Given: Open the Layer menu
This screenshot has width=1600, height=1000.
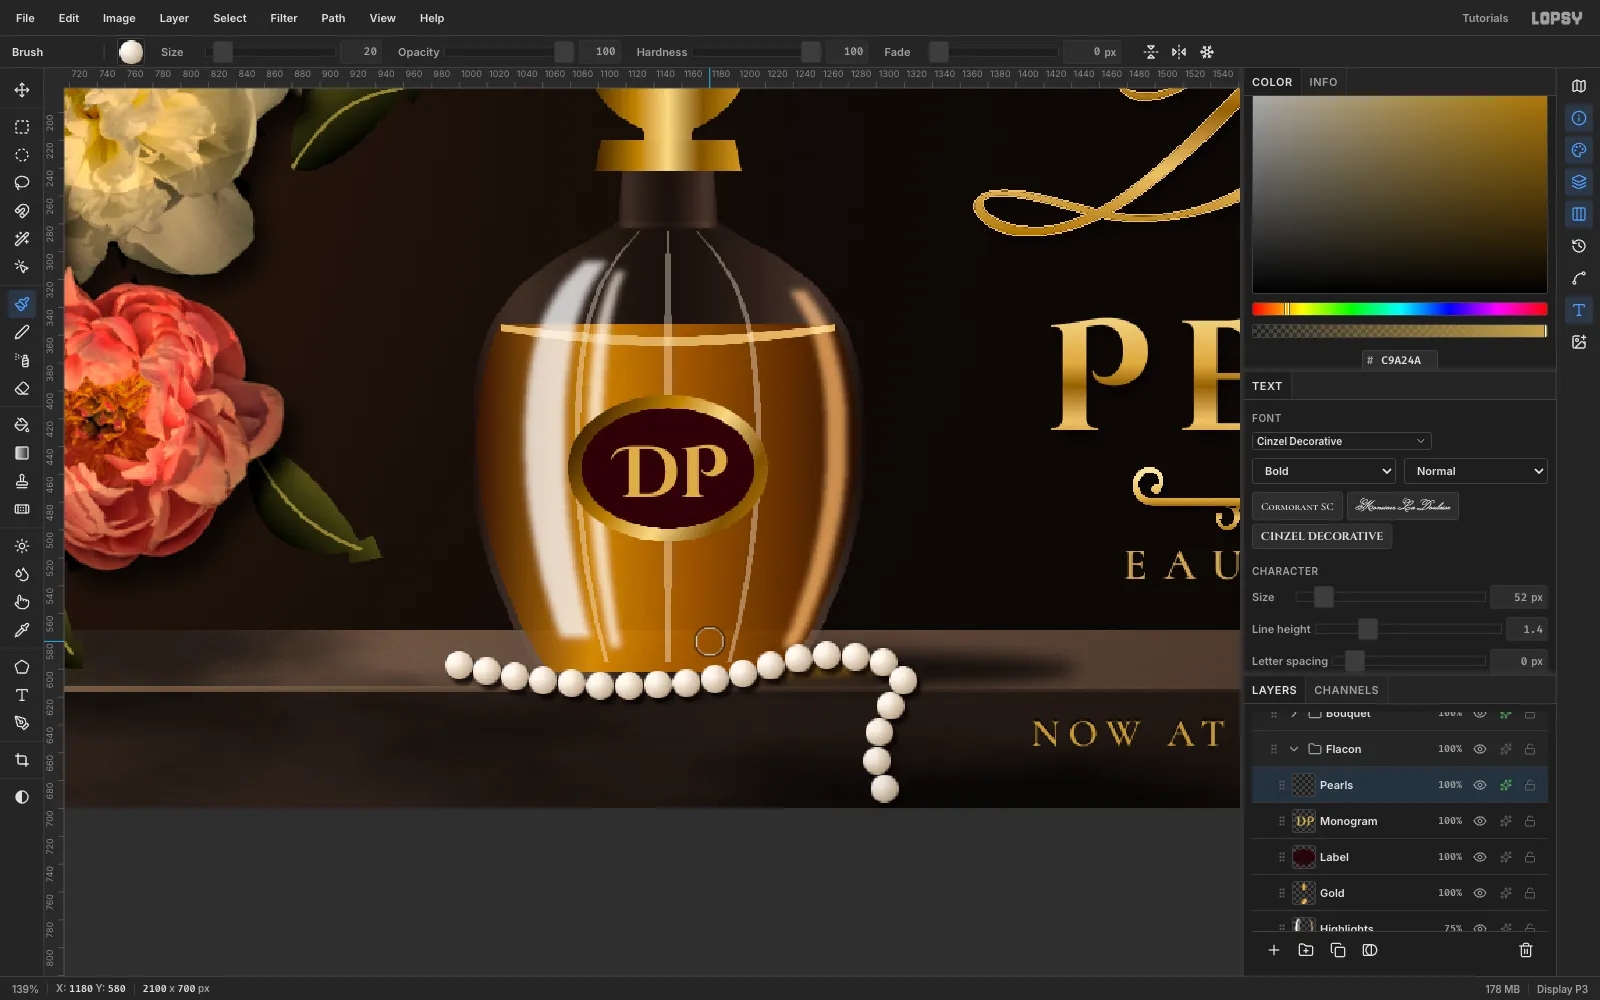Looking at the screenshot, I should point(174,18).
